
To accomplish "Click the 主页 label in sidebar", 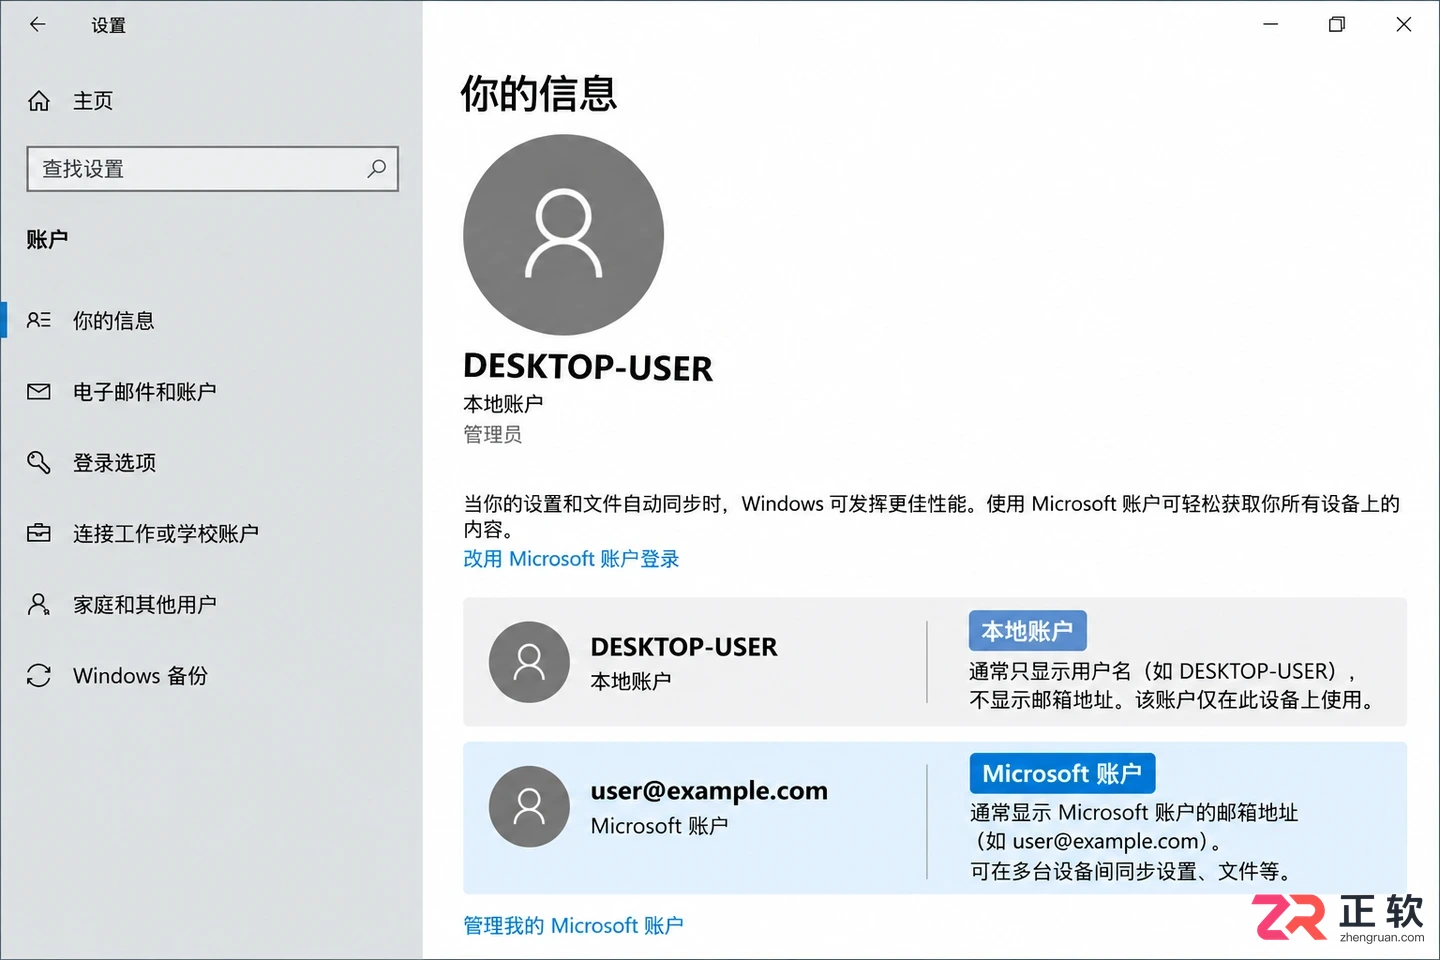I will pyautogui.click(x=93, y=101).
